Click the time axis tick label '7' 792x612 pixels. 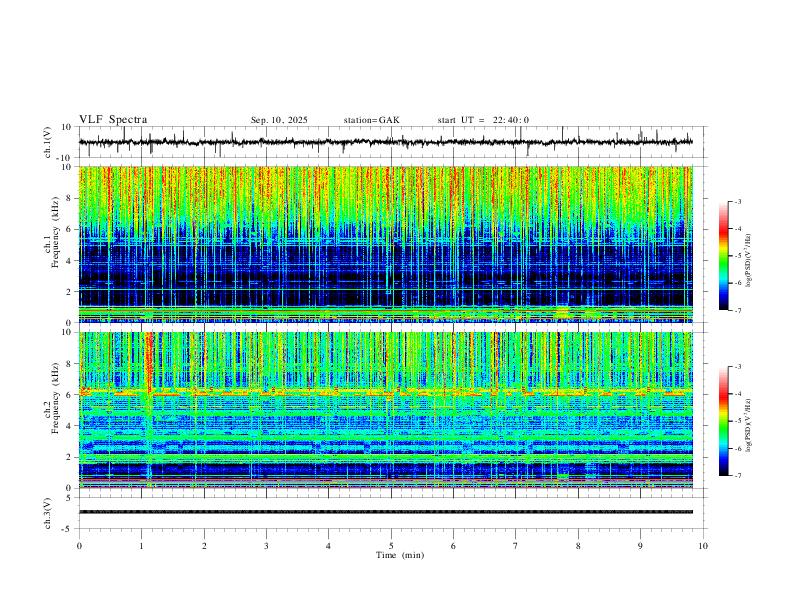[x=516, y=546]
